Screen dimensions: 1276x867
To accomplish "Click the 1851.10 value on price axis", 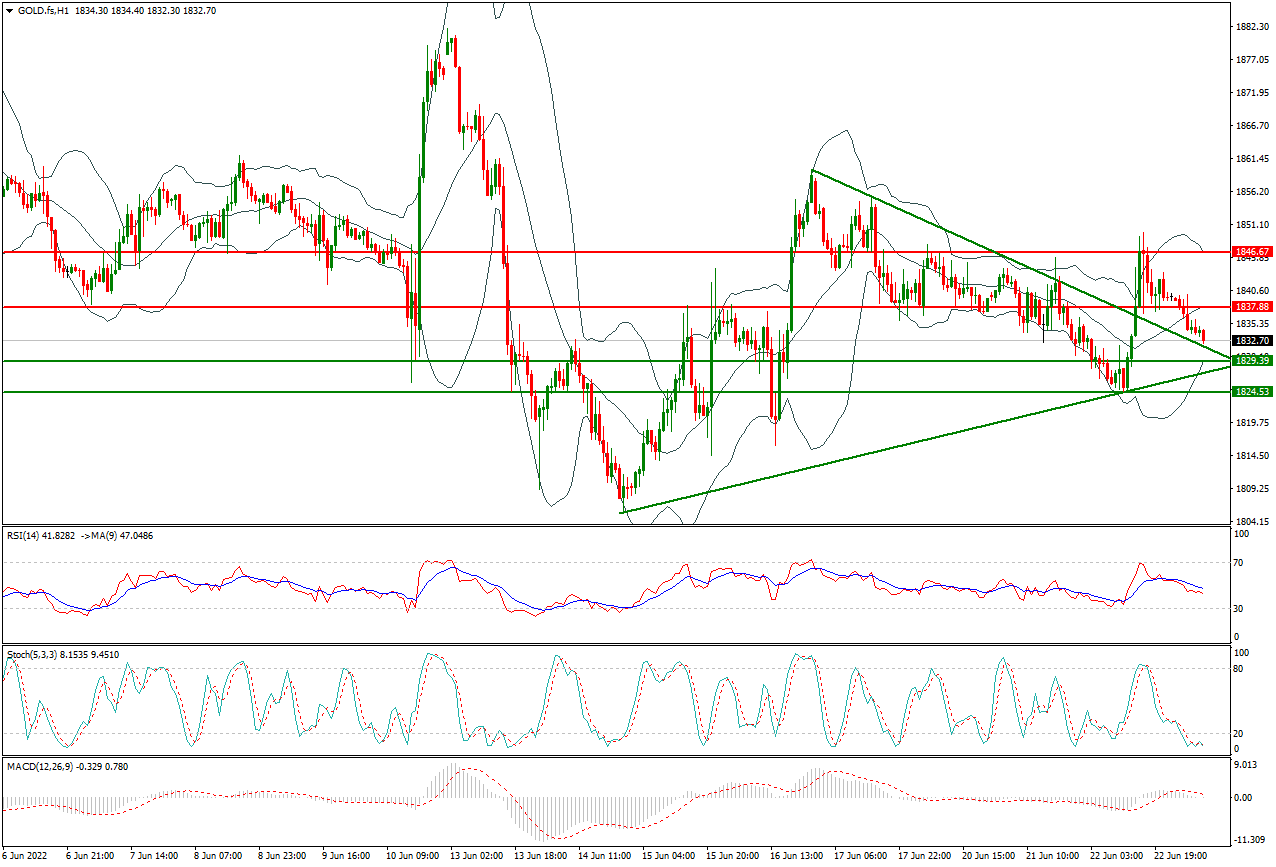I will click(1252, 225).
